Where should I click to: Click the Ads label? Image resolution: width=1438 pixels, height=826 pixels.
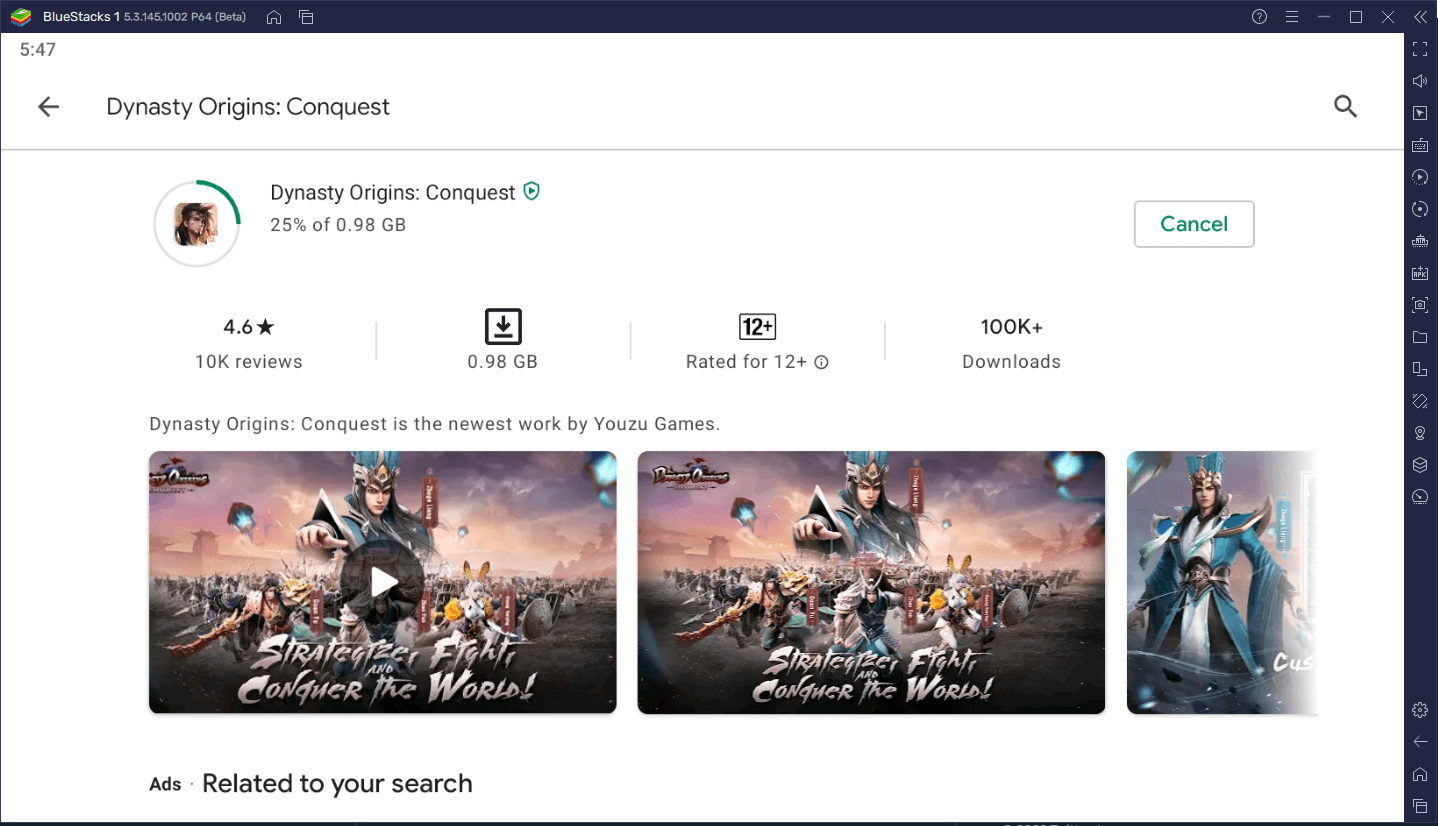coord(165,785)
